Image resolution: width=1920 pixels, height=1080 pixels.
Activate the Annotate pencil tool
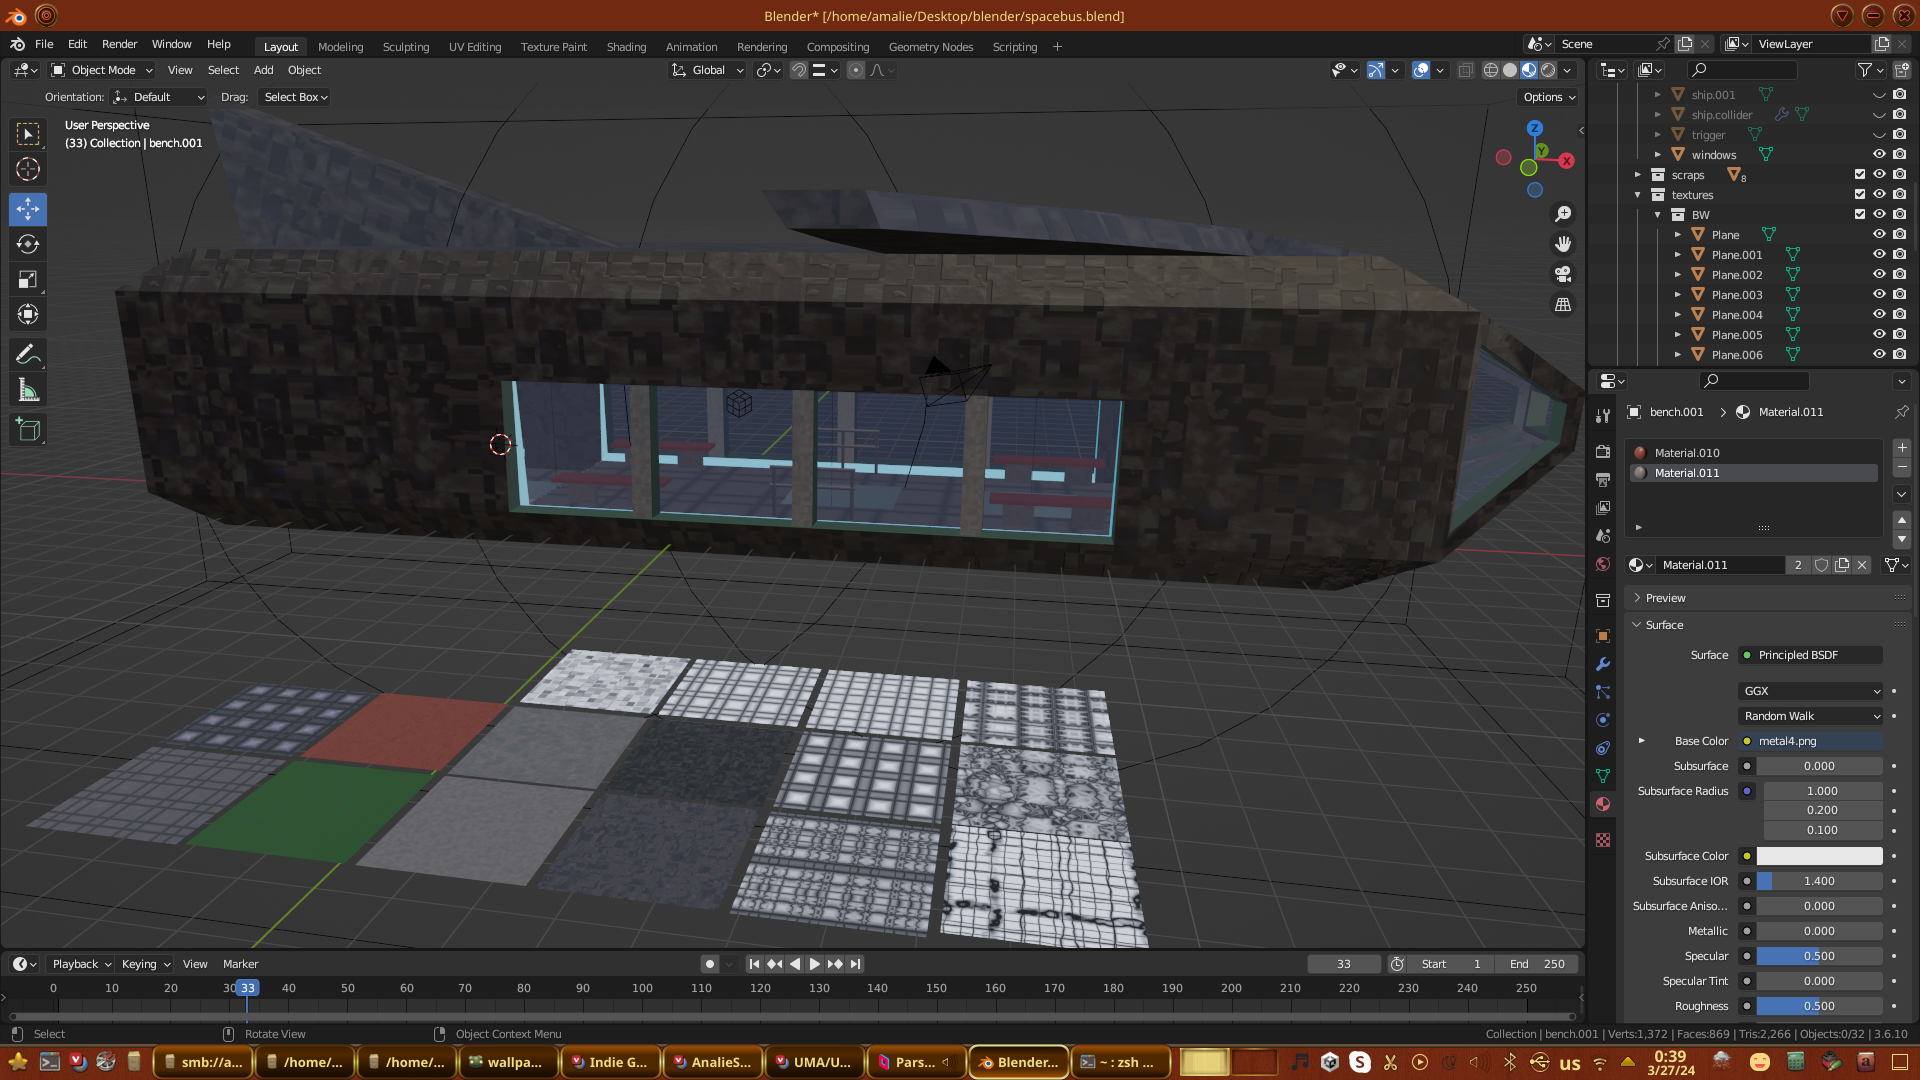pos(28,355)
